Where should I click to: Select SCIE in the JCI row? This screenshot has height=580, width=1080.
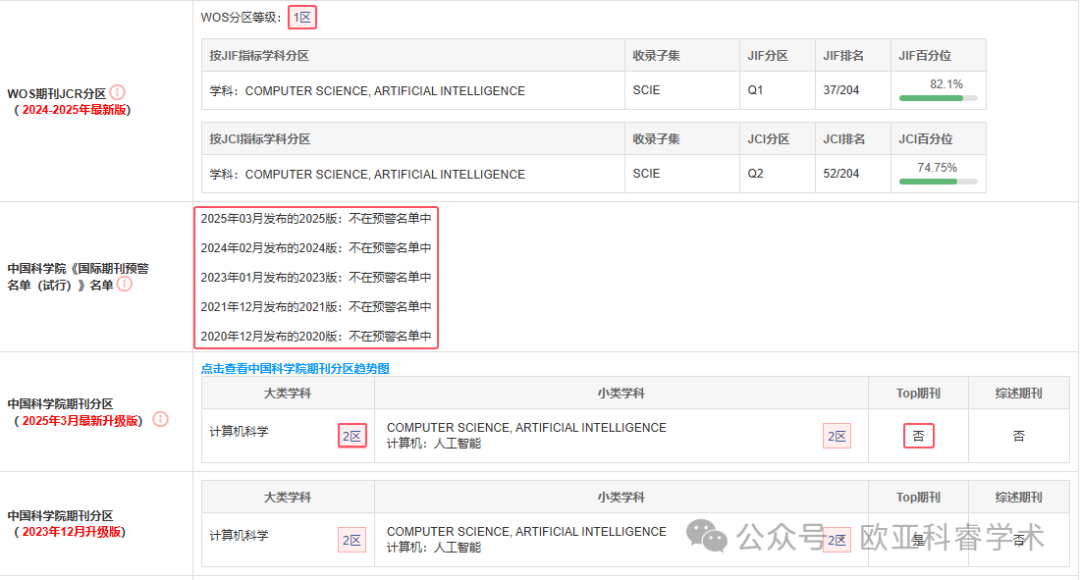[x=646, y=174]
